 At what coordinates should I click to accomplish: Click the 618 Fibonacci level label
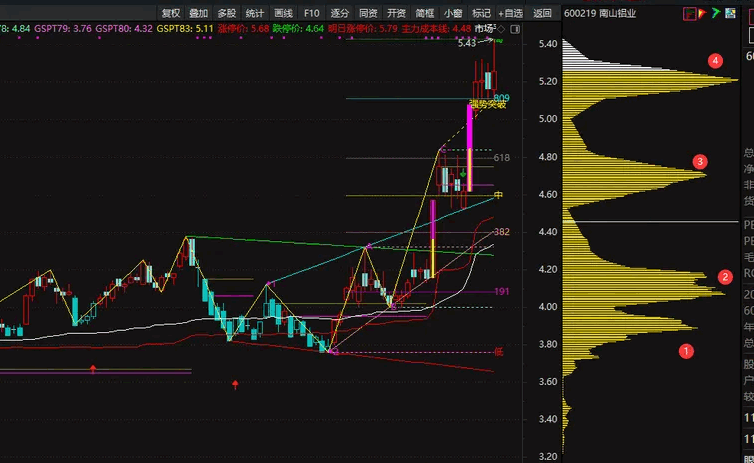501,158
